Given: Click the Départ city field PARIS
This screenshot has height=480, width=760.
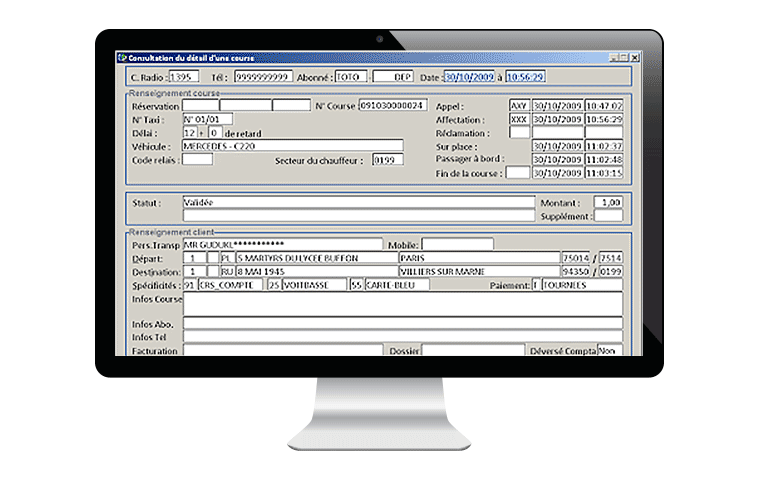Looking at the screenshot, I should coord(479,258).
